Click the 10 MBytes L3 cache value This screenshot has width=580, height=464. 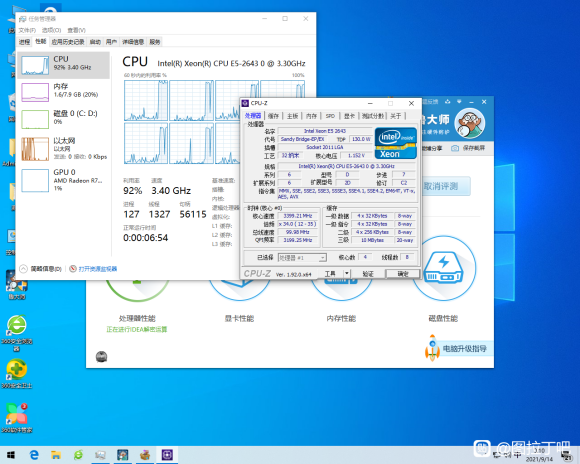[372, 240]
